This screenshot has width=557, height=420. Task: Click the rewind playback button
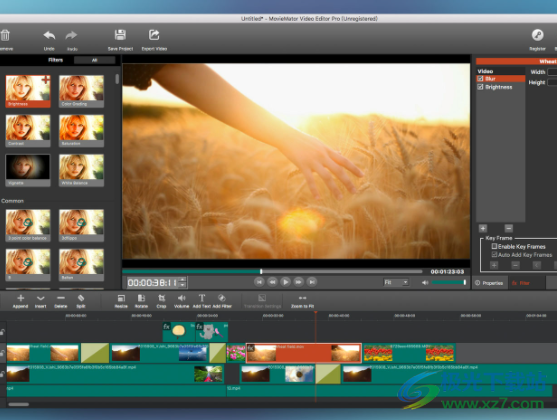point(272,282)
